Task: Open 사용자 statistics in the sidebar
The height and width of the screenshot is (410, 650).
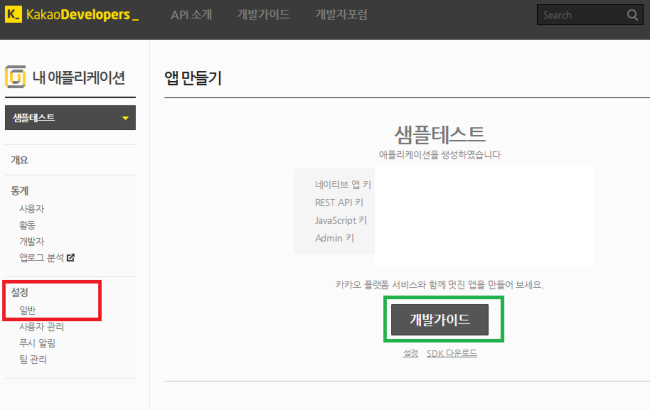Action: click(x=32, y=208)
